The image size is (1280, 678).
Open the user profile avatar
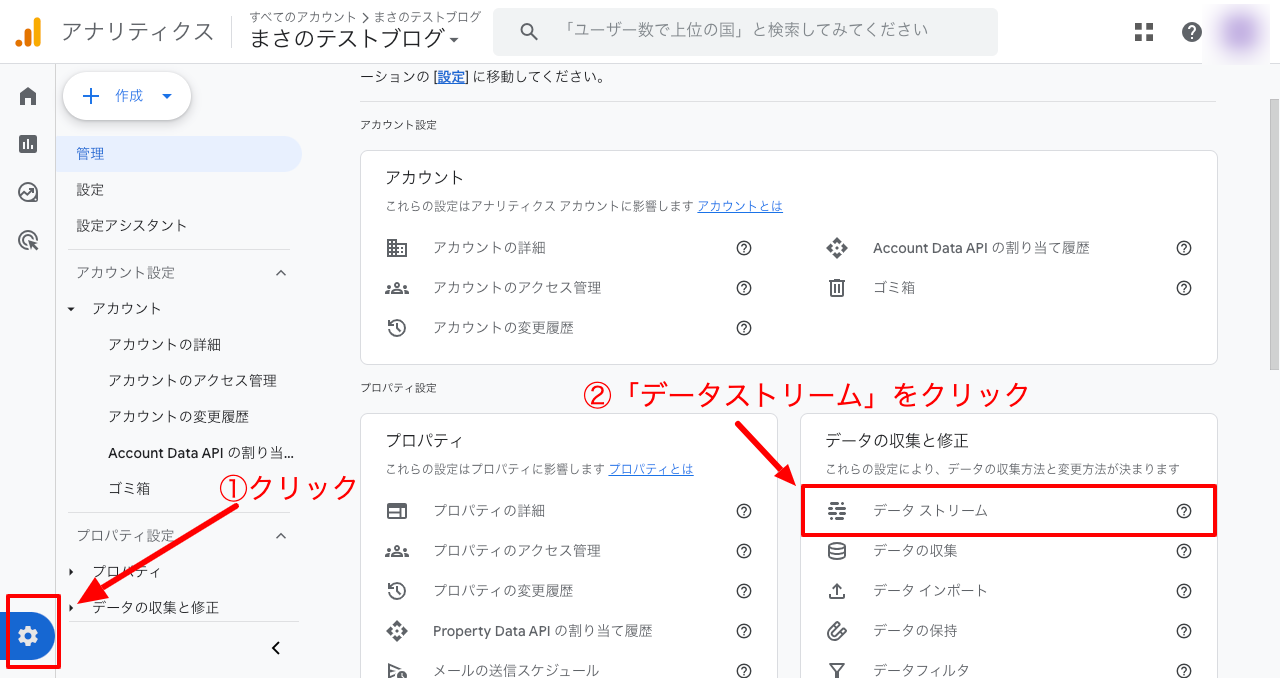pos(1240,32)
